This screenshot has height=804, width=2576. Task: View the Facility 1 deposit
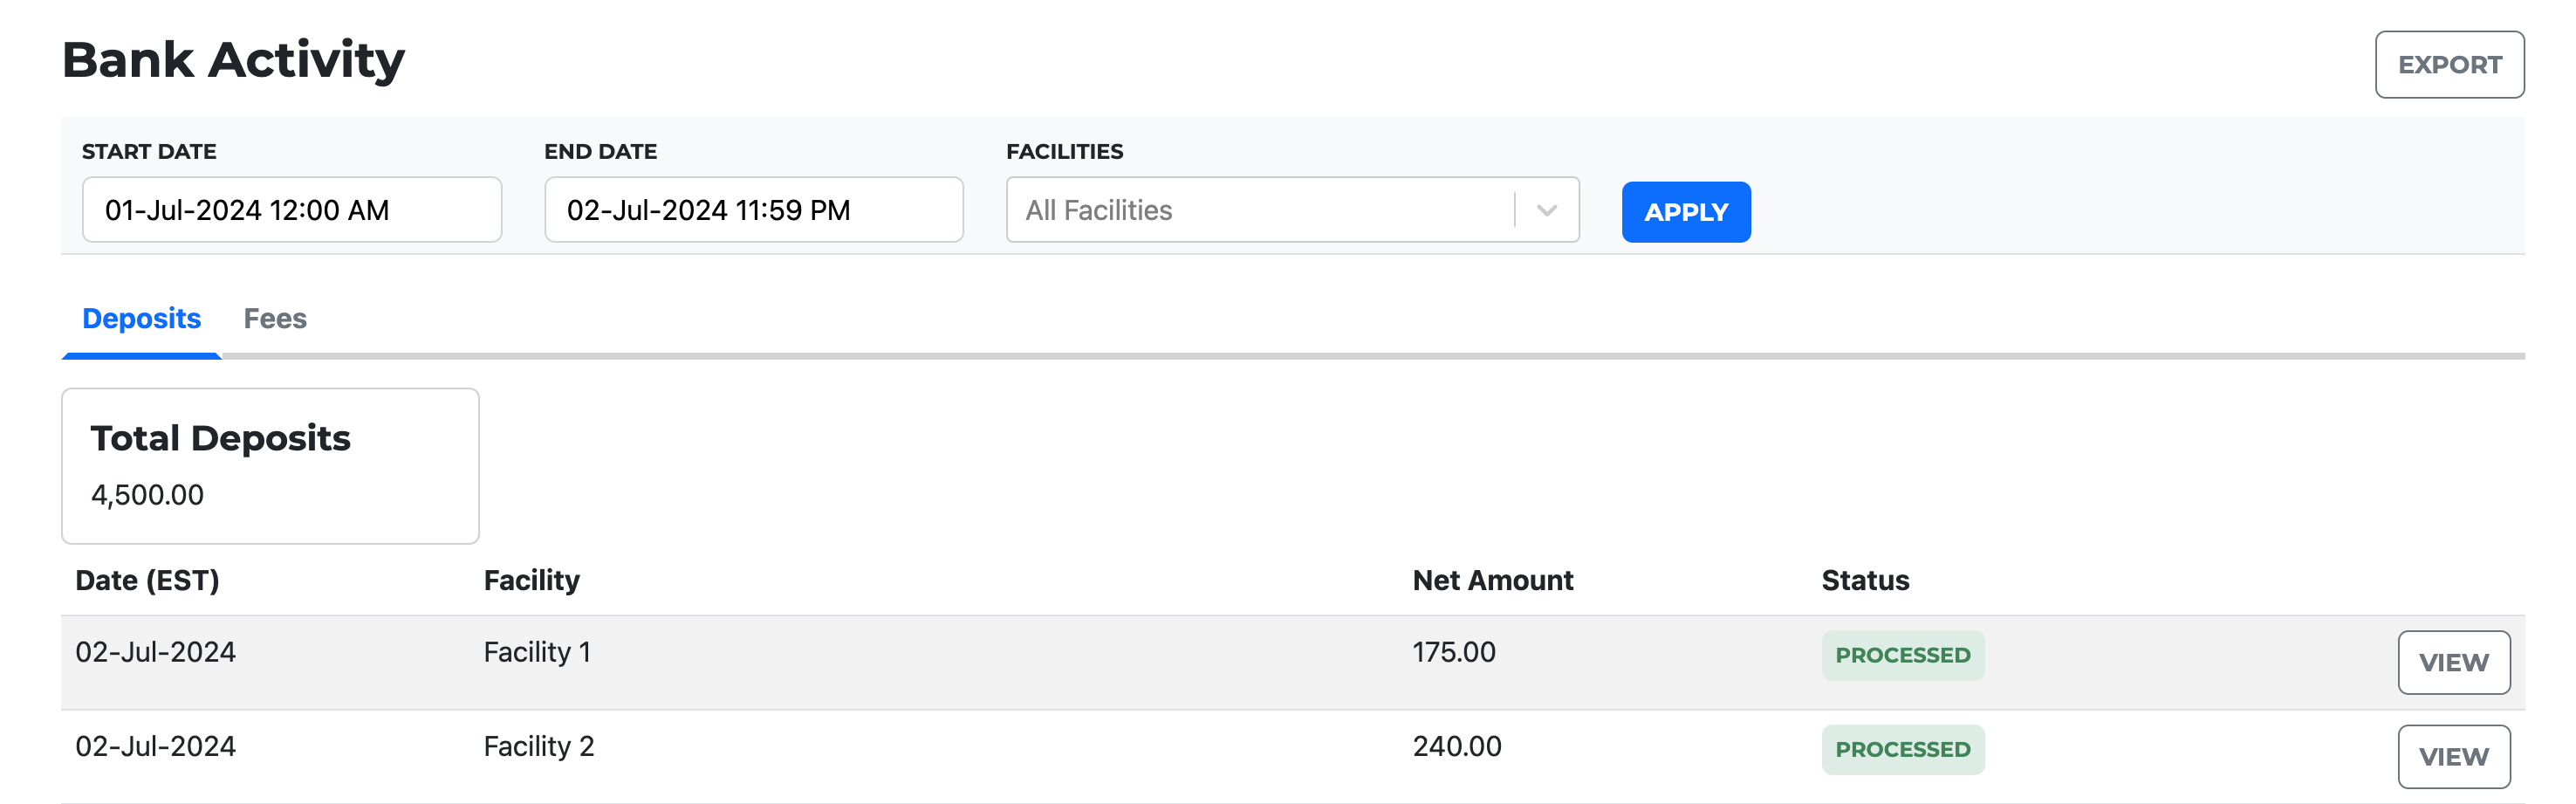pyautogui.click(x=2453, y=662)
